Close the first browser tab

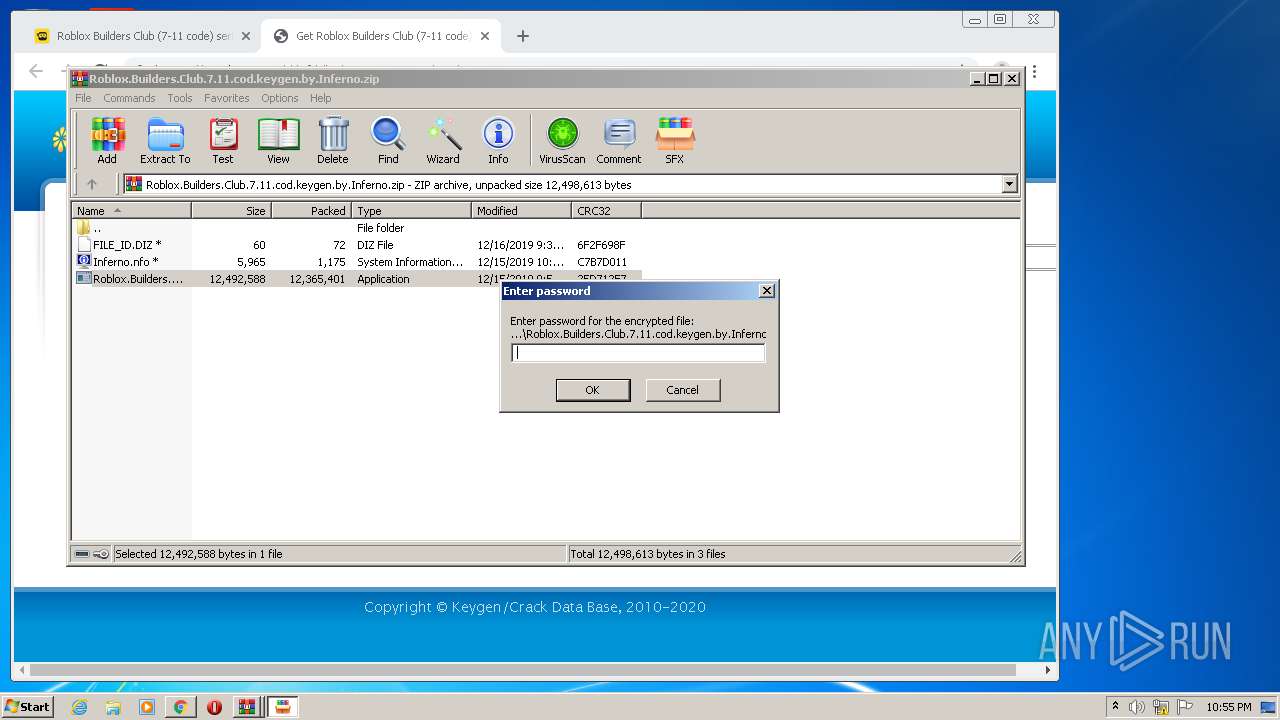point(246,36)
